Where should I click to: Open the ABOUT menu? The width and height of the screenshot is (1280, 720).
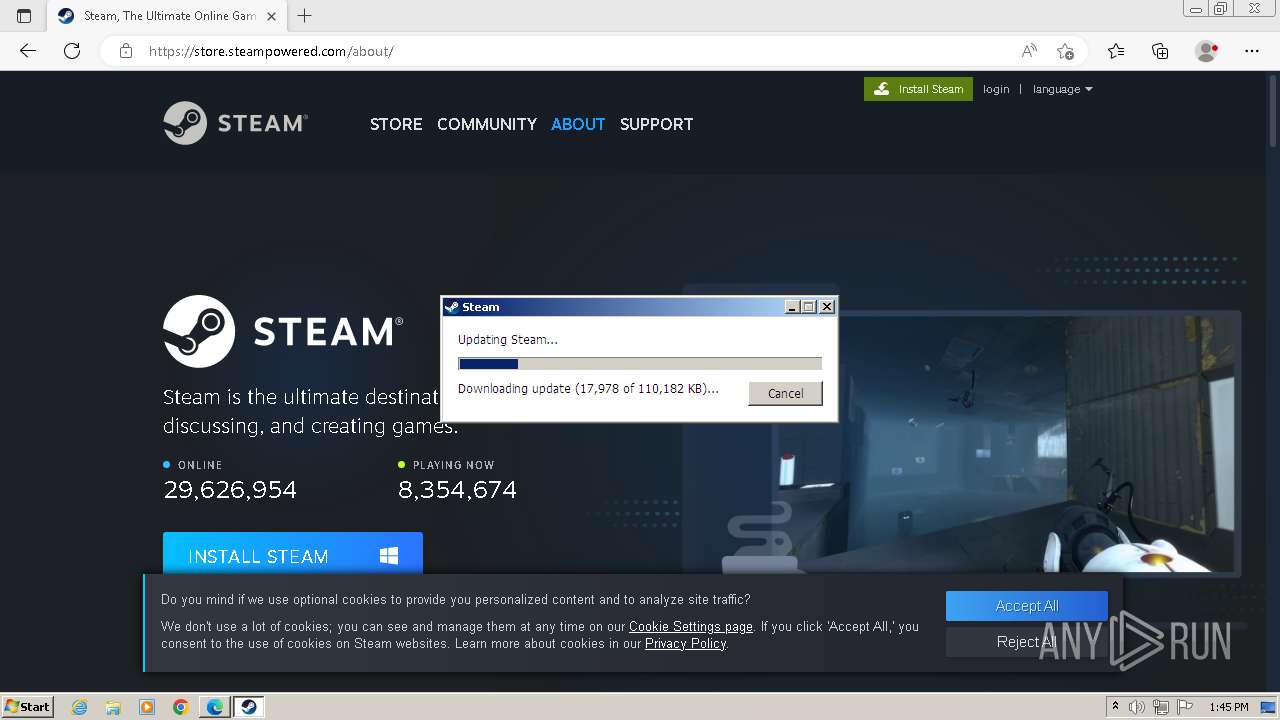point(578,124)
